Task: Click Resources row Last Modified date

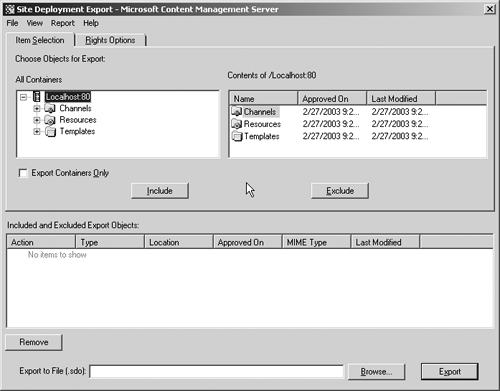Action: (400, 124)
